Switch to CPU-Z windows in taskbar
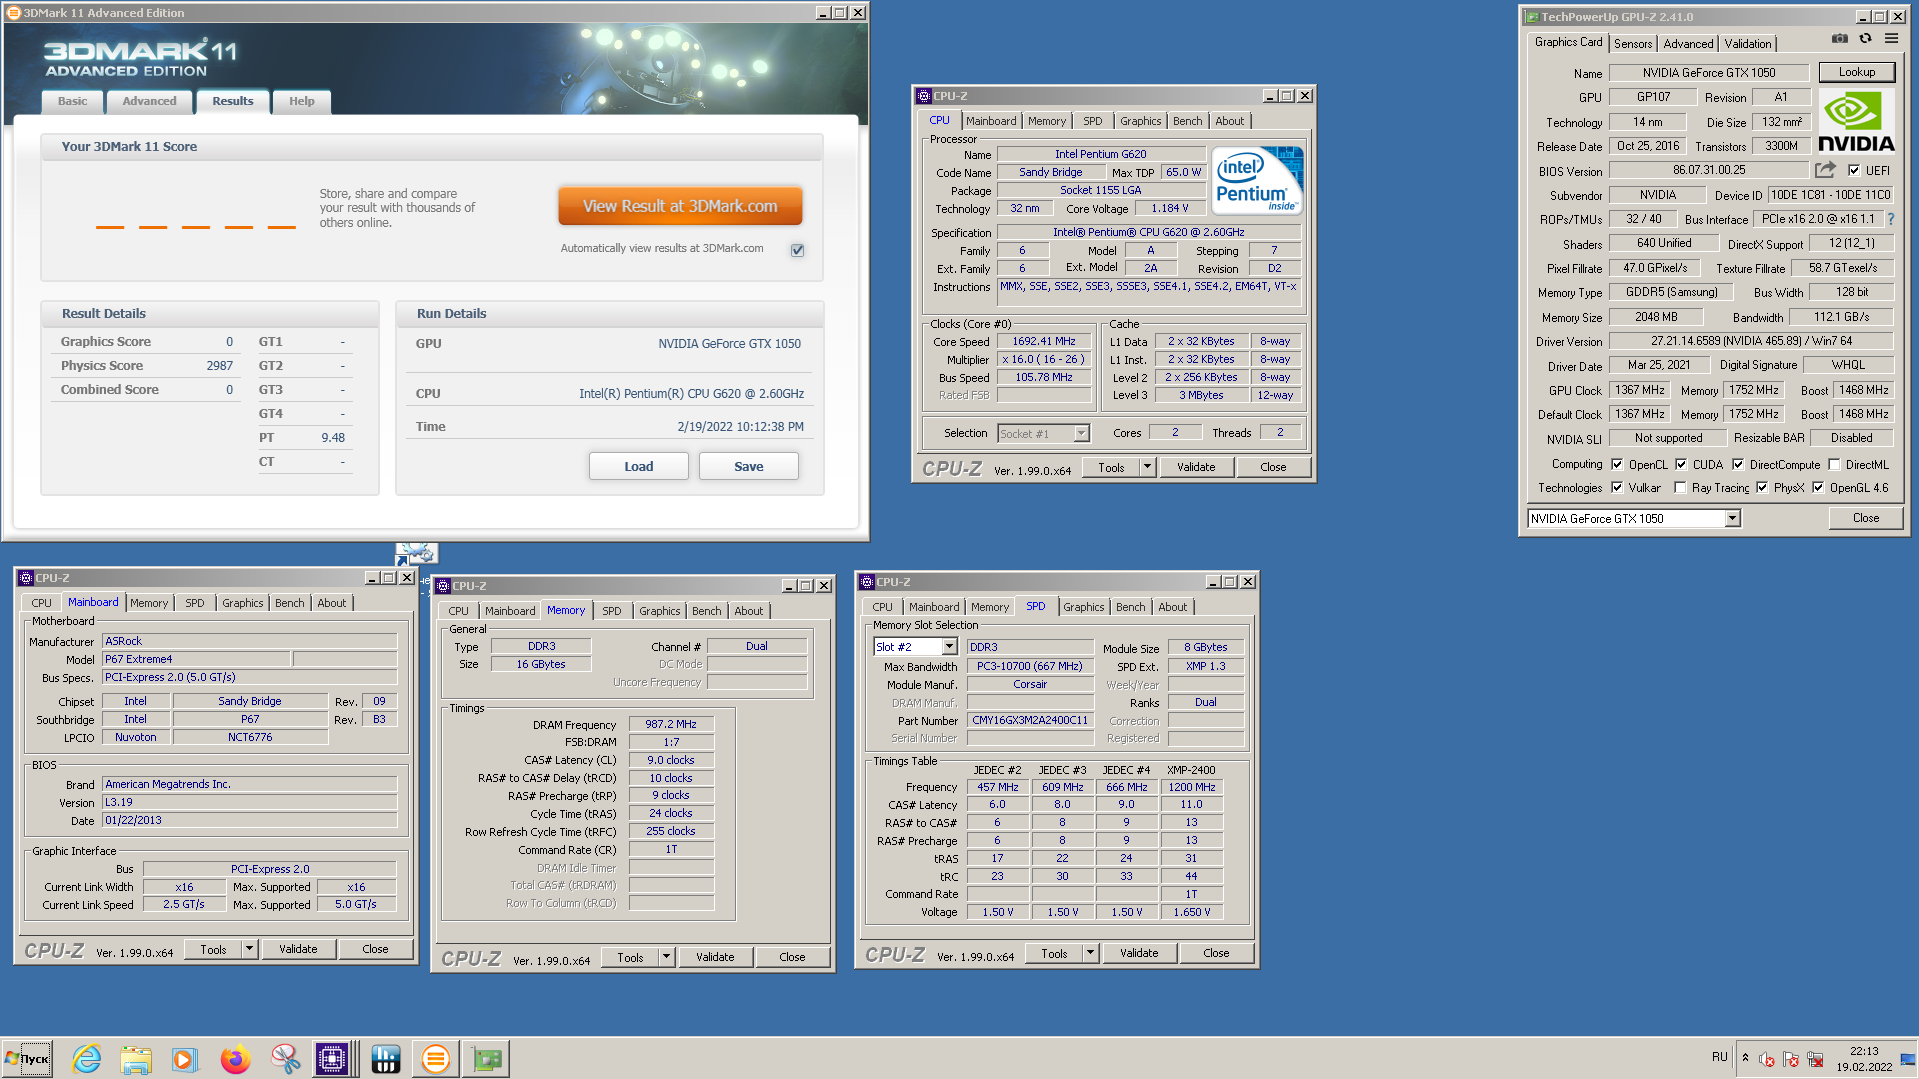 coord(333,1058)
